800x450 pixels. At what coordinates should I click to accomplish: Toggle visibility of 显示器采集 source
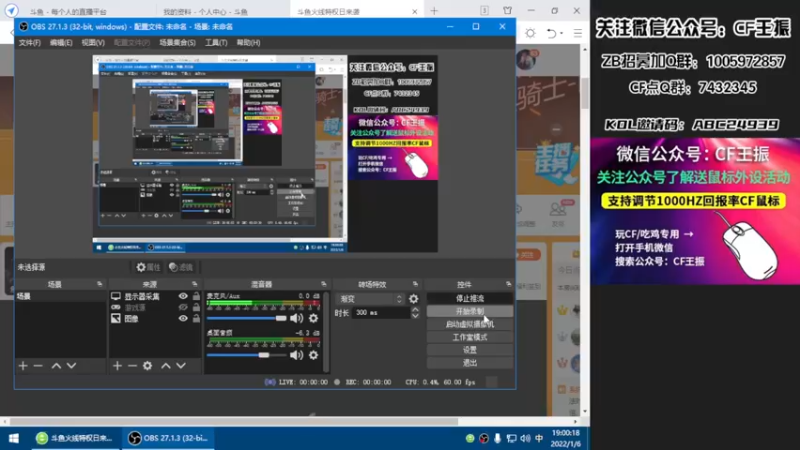[183, 296]
